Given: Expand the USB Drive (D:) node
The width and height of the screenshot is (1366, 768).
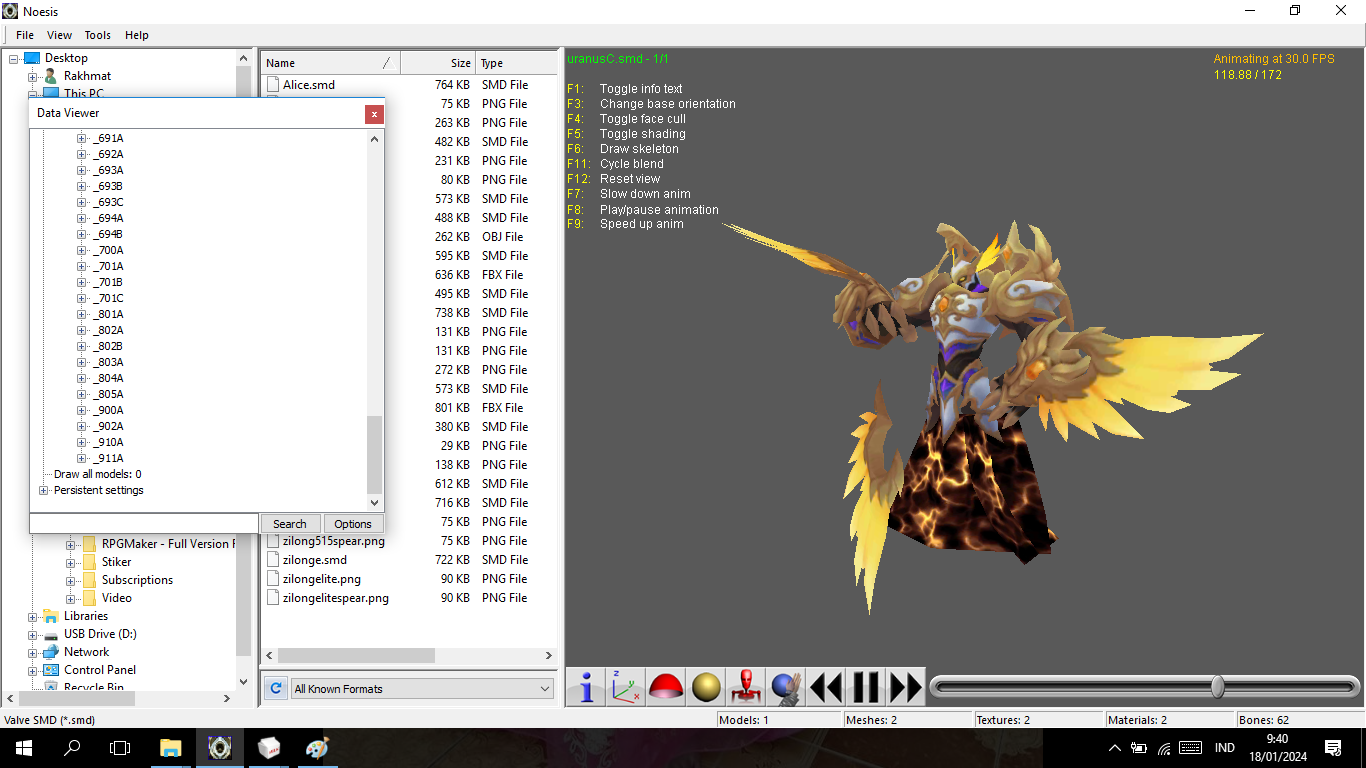Looking at the screenshot, I should pos(33,634).
